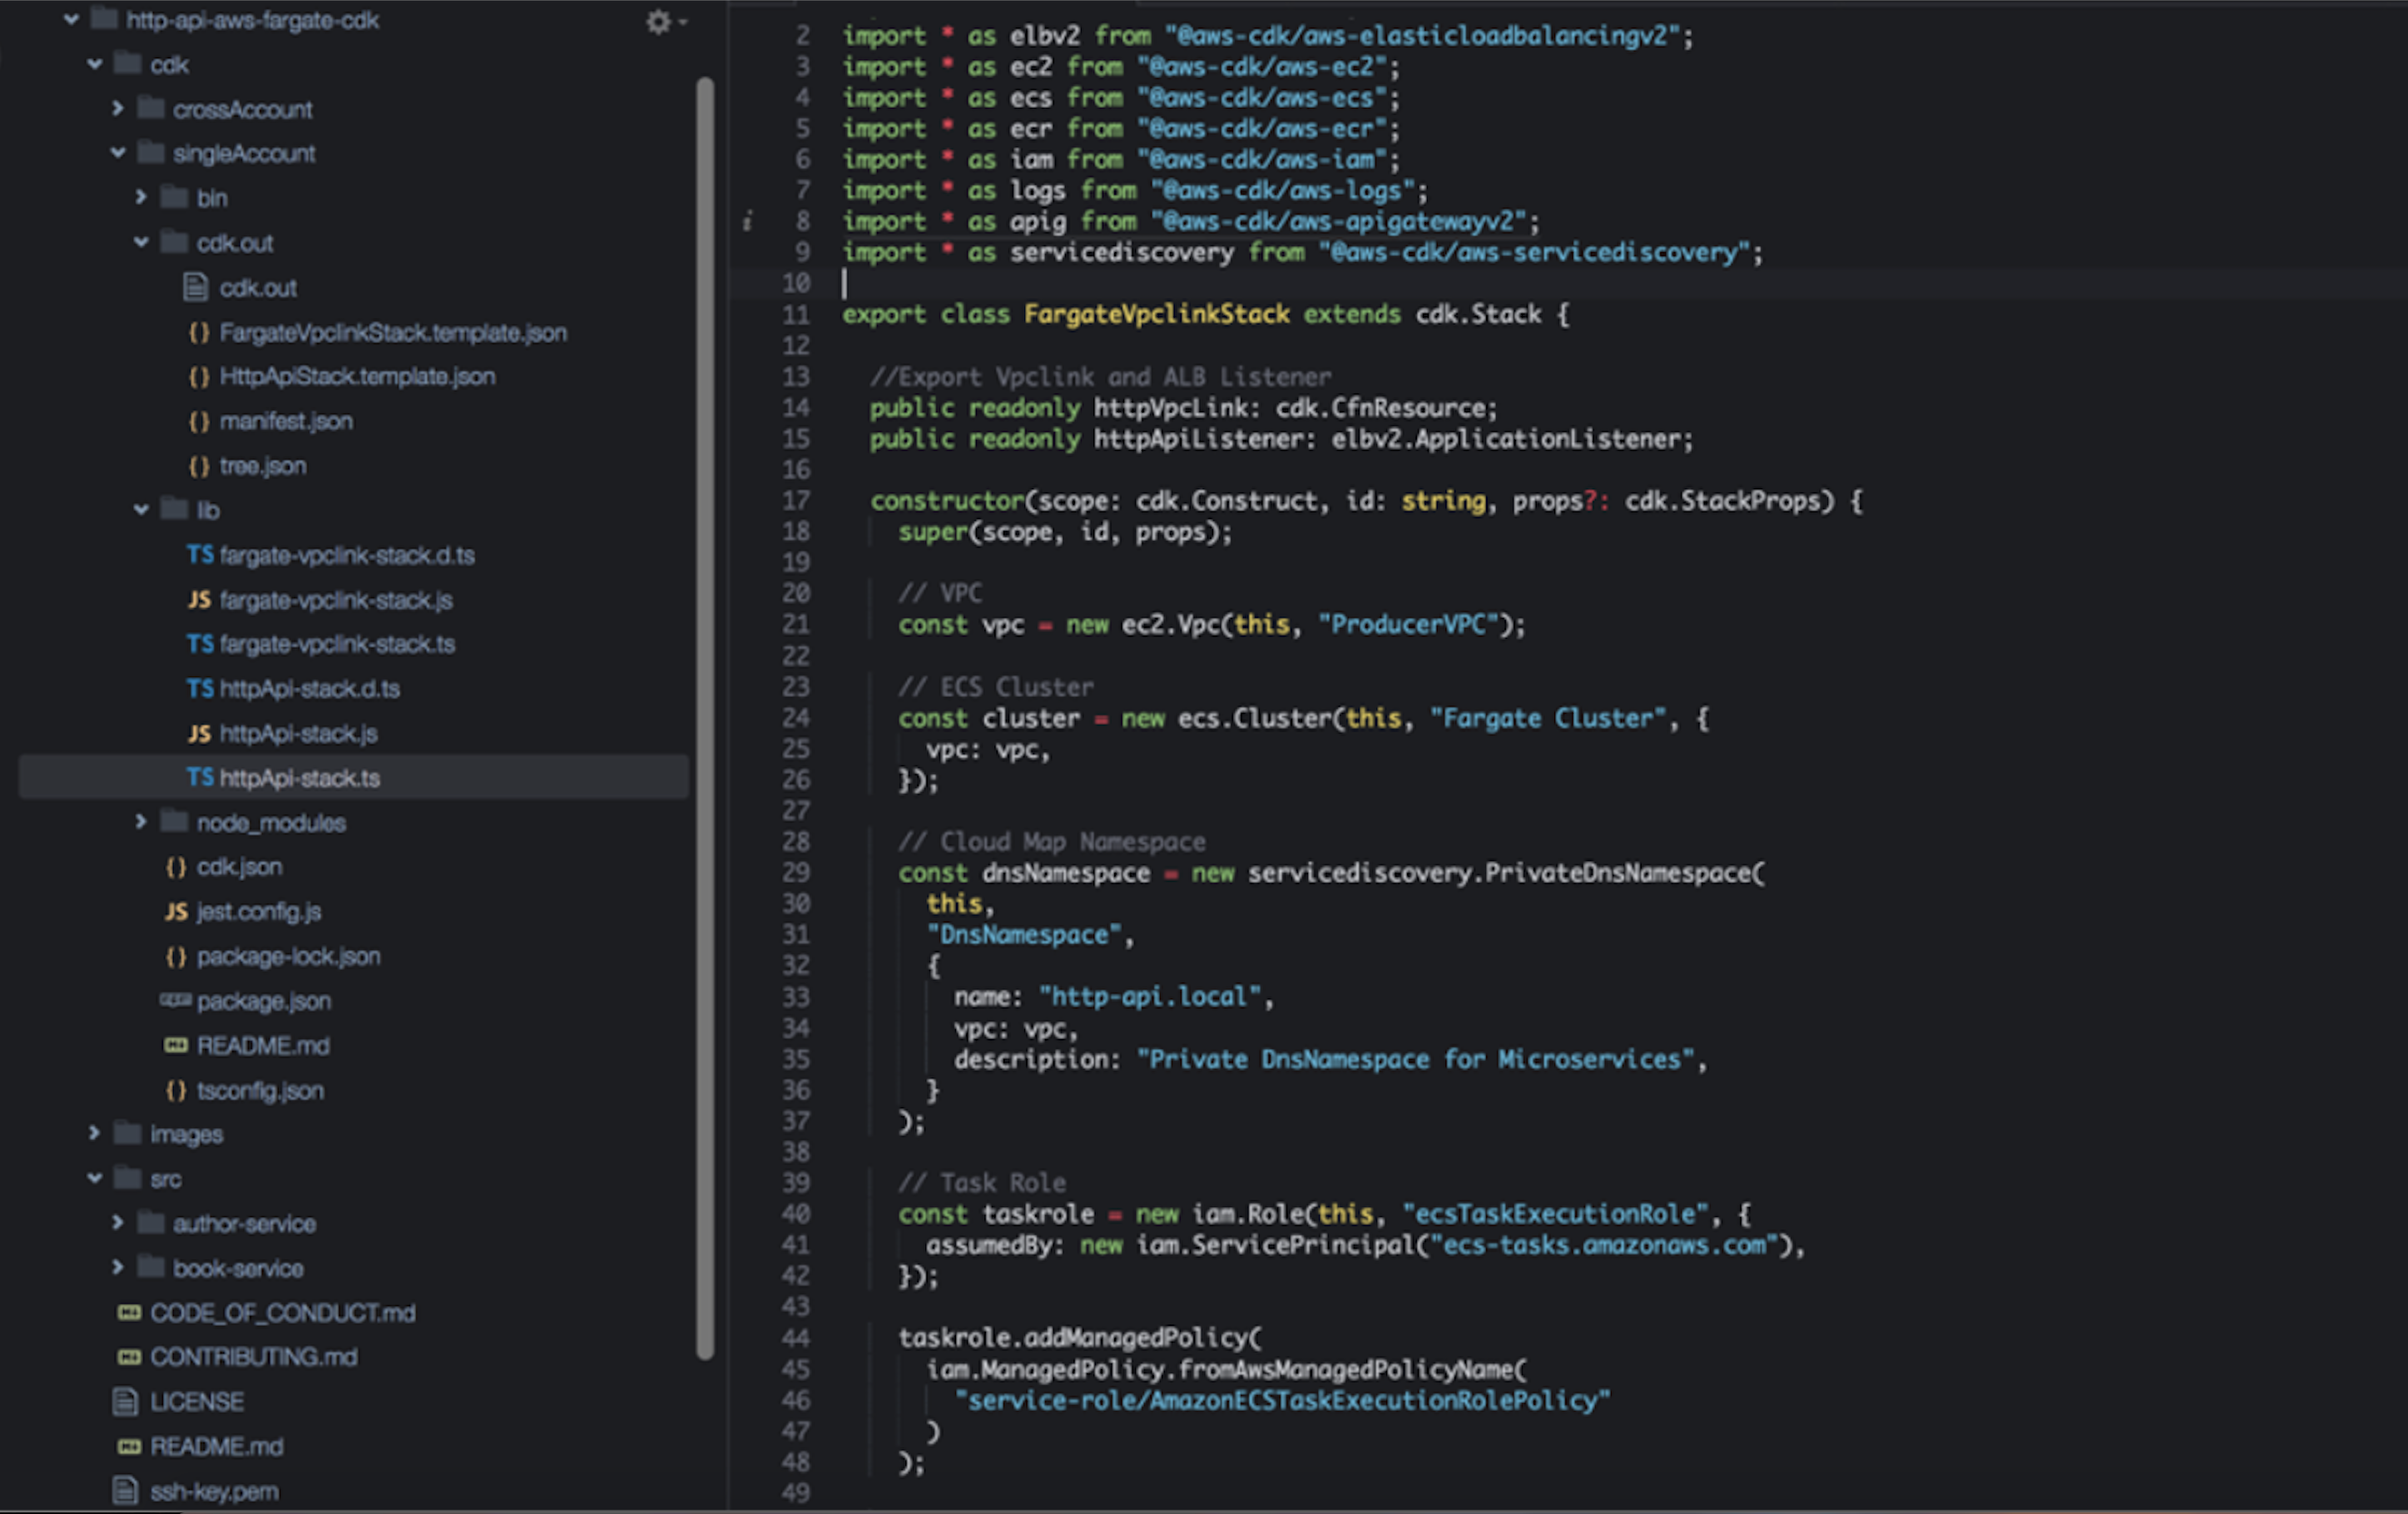Click package.json file icon
Screen dimensions: 2408x1514
point(175,1000)
